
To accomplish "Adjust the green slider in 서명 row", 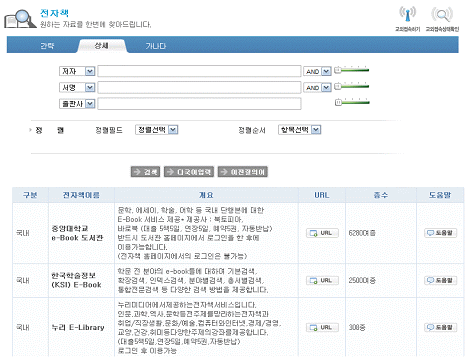I will point(352,86).
